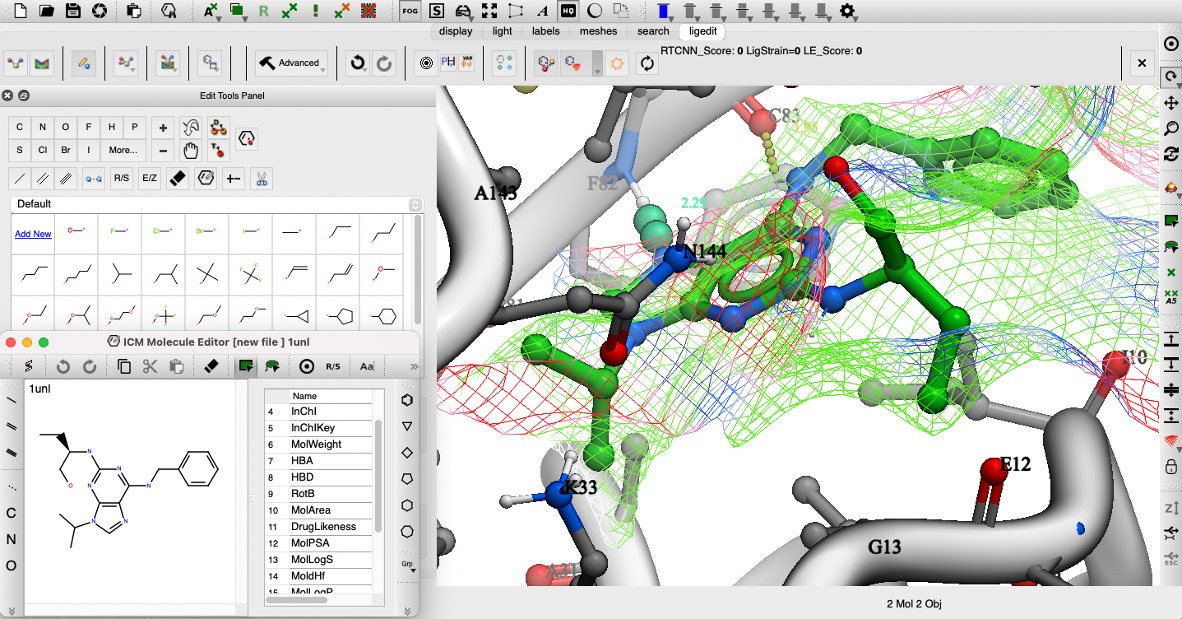Select triangle ring template in Molecule Editor
The width and height of the screenshot is (1182, 619).
pos(407,427)
